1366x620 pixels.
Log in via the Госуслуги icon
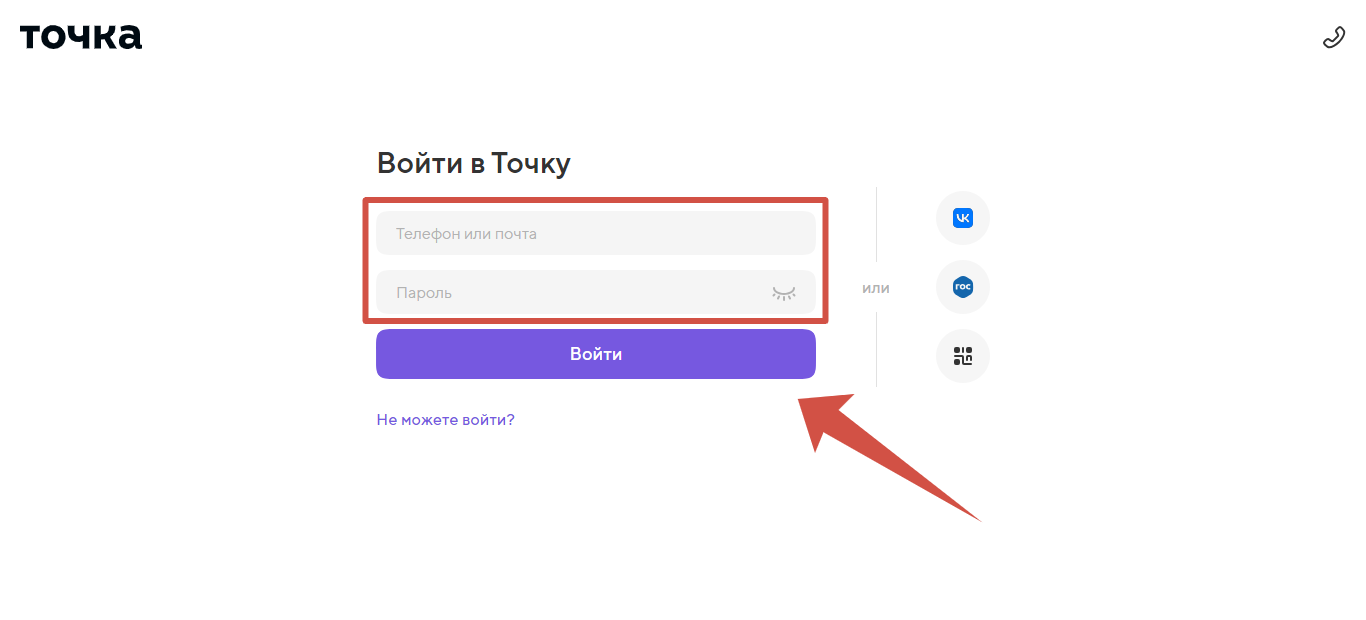pyautogui.click(x=962, y=288)
